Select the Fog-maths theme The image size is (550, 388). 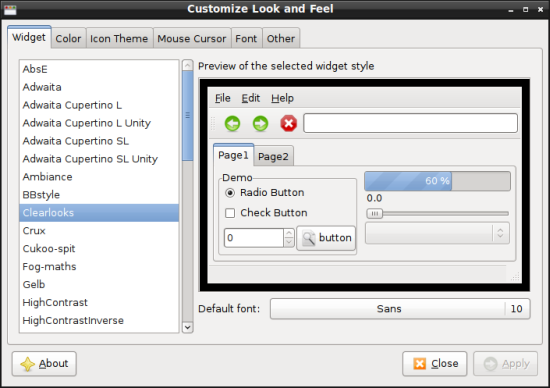pyautogui.click(x=99, y=266)
